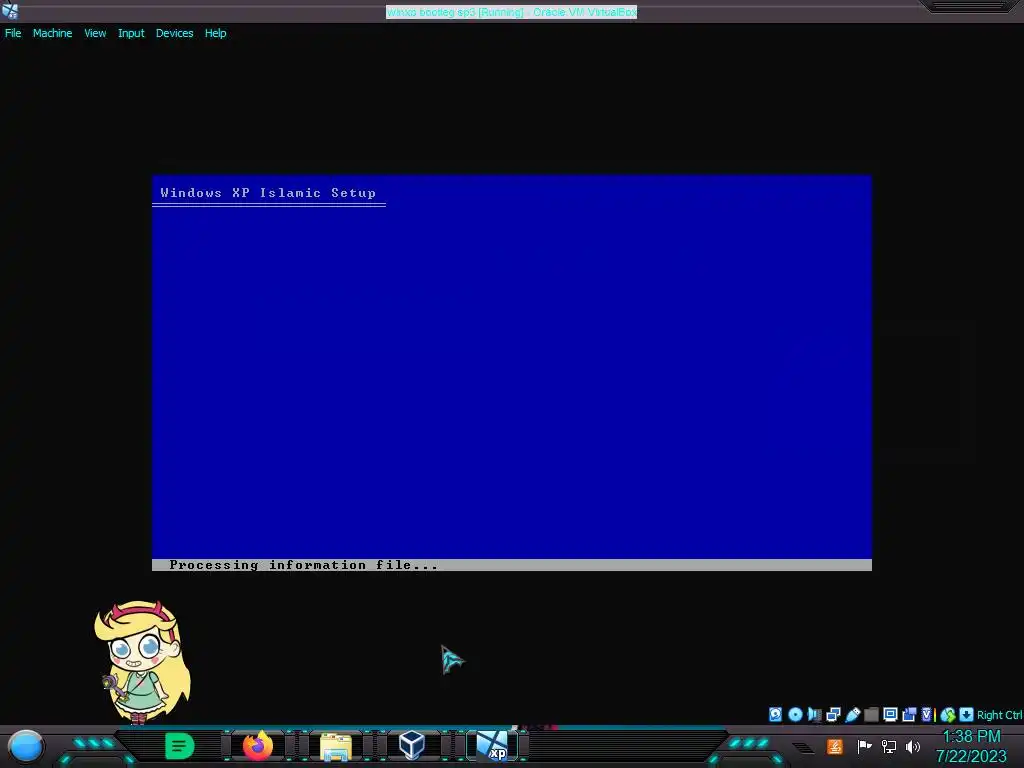
Task: Open the Input menu
Action: pyautogui.click(x=131, y=33)
